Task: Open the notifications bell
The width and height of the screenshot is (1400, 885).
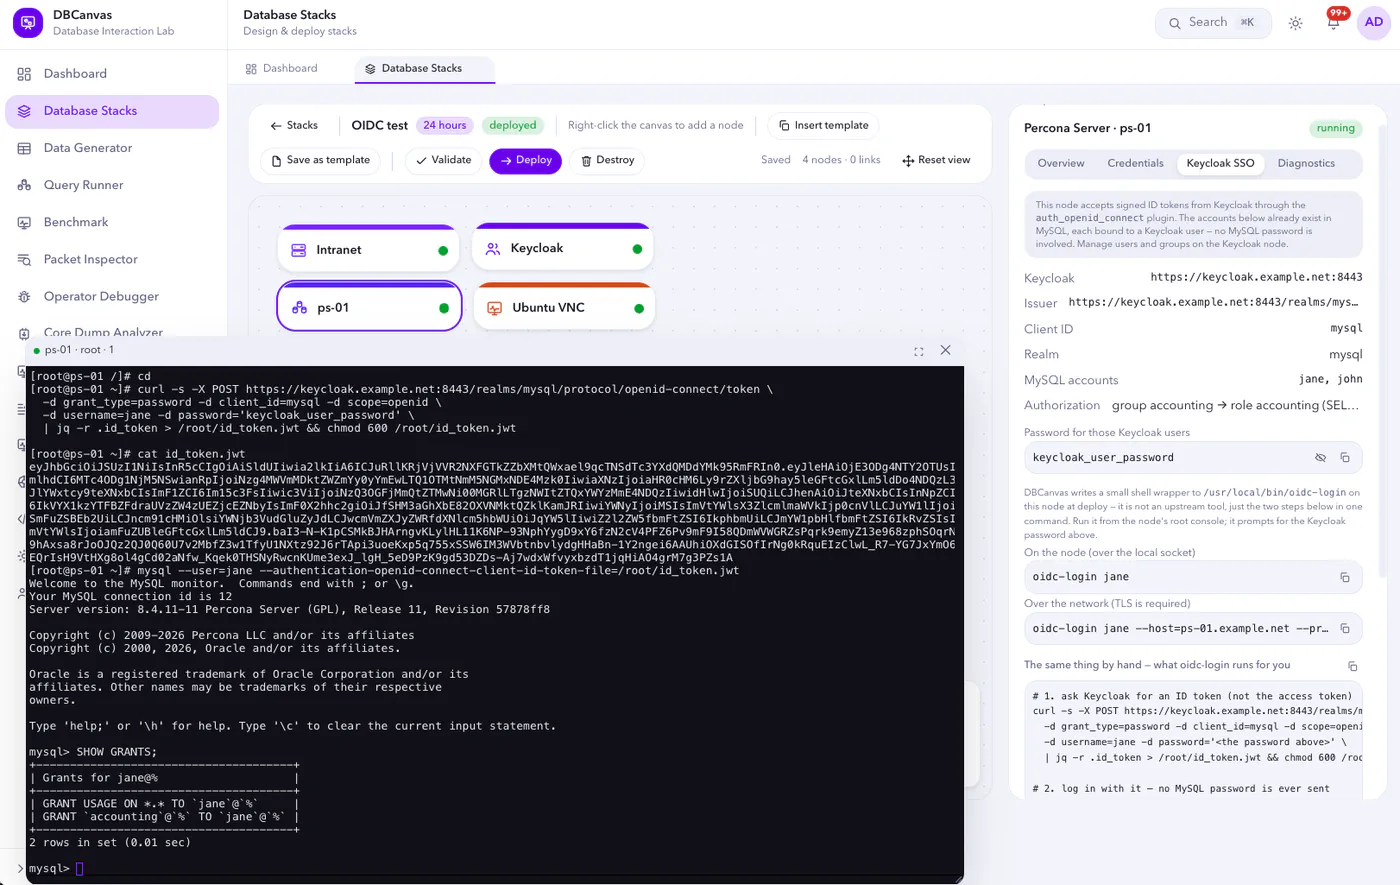Action: pos(1333,23)
